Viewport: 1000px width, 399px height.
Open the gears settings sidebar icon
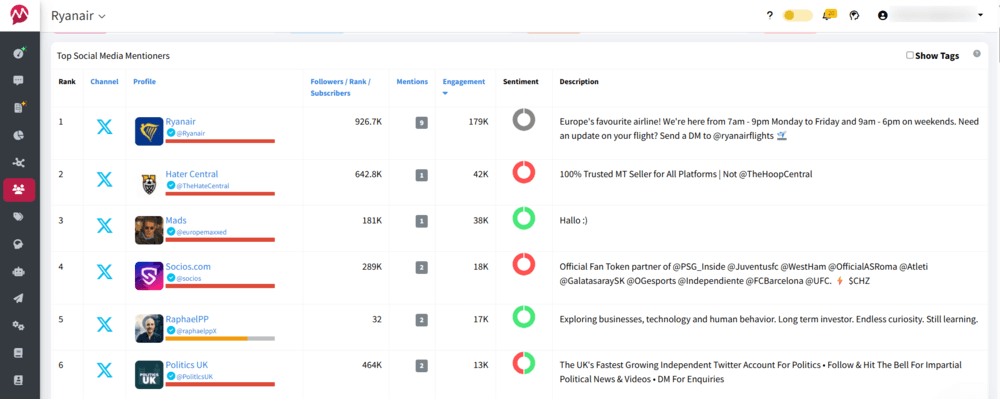tap(18, 326)
